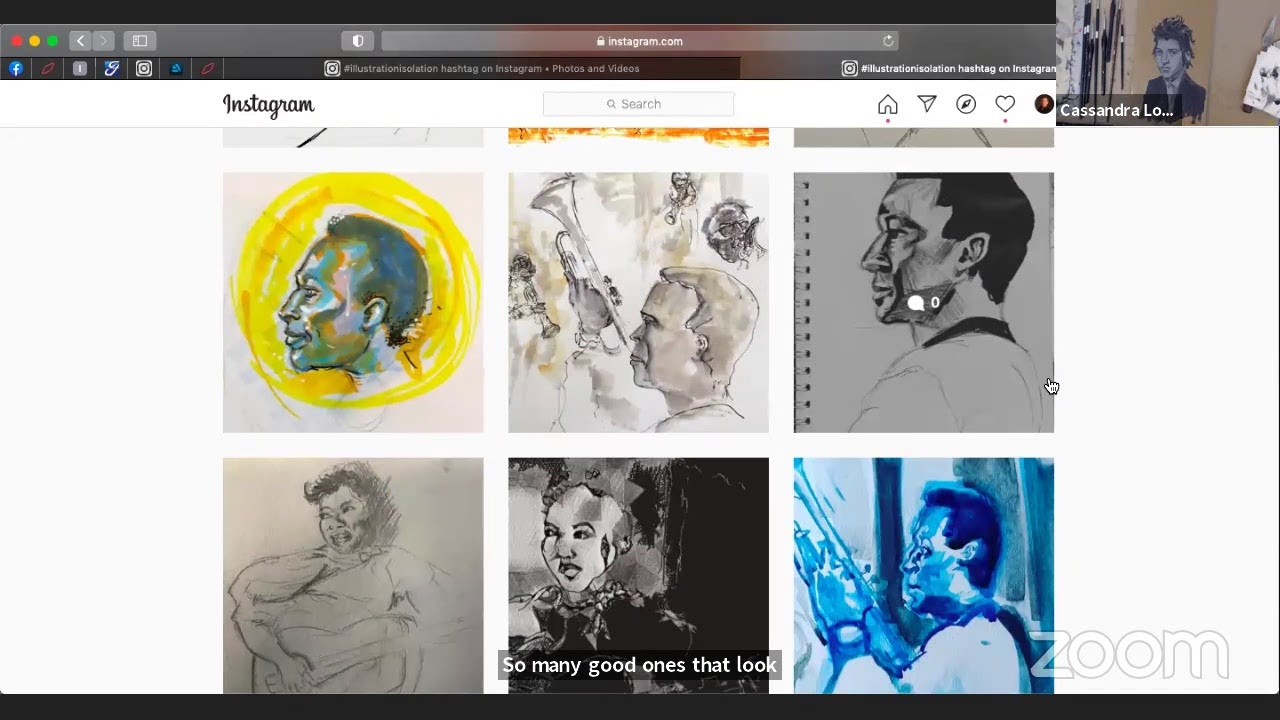The width and height of the screenshot is (1280, 720).
Task: Open the pinned blue G tab
Action: (112, 69)
